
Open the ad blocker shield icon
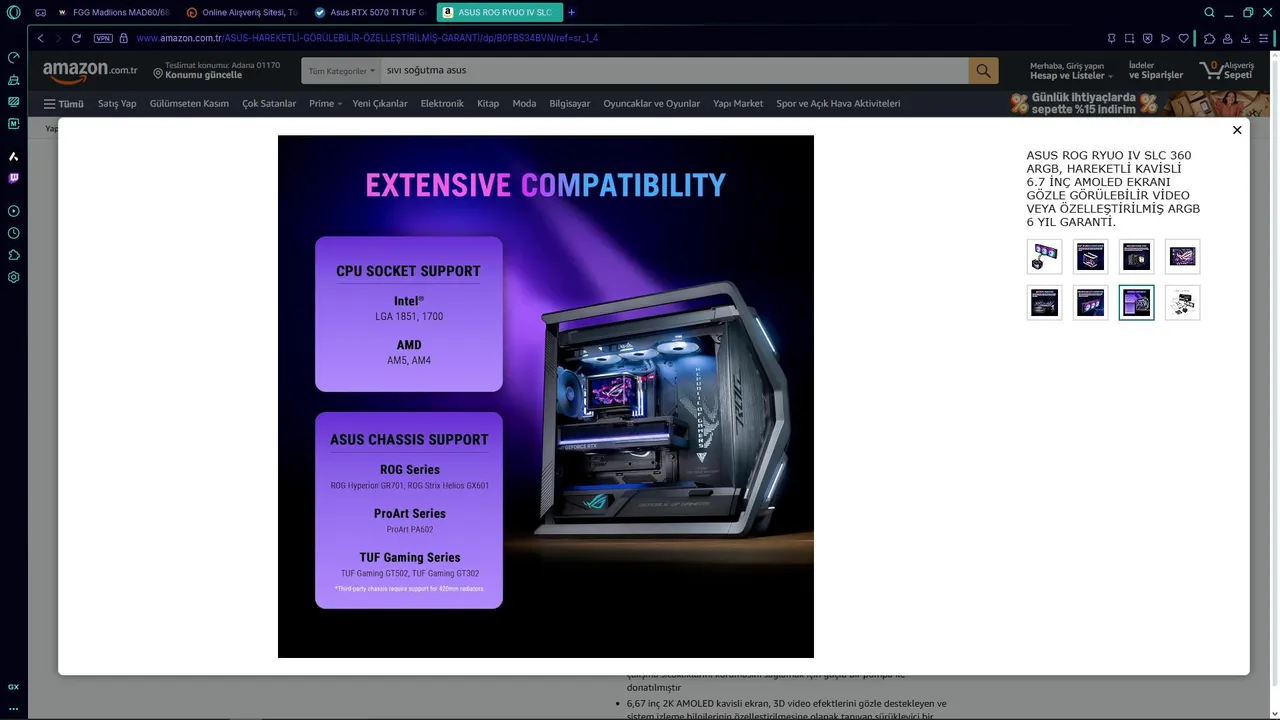(1147, 38)
